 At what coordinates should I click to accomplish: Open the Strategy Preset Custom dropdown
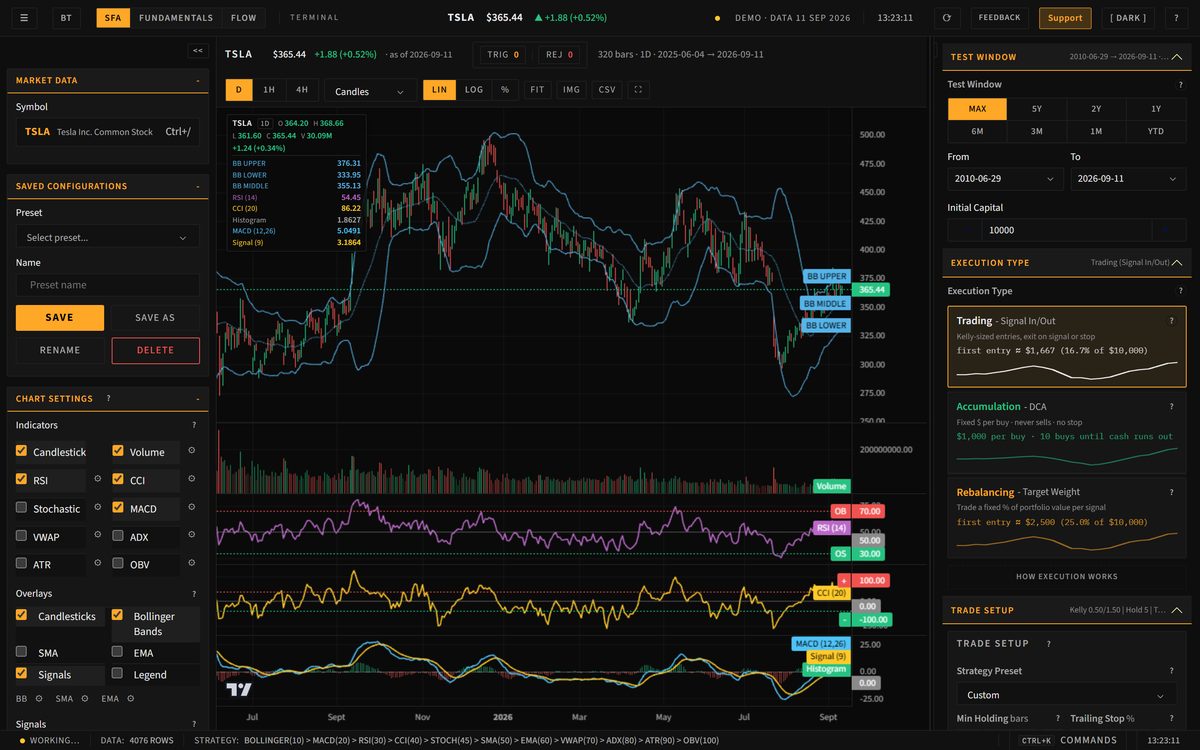1066,695
